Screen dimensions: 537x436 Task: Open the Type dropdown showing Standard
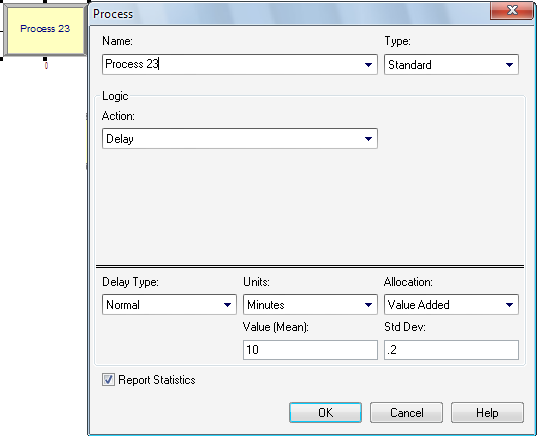tap(451, 64)
